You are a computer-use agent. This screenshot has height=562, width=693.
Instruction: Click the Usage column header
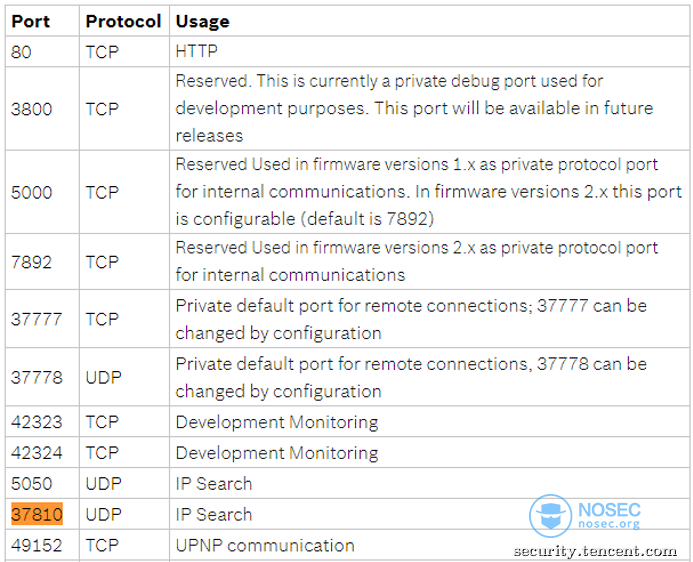202,21
